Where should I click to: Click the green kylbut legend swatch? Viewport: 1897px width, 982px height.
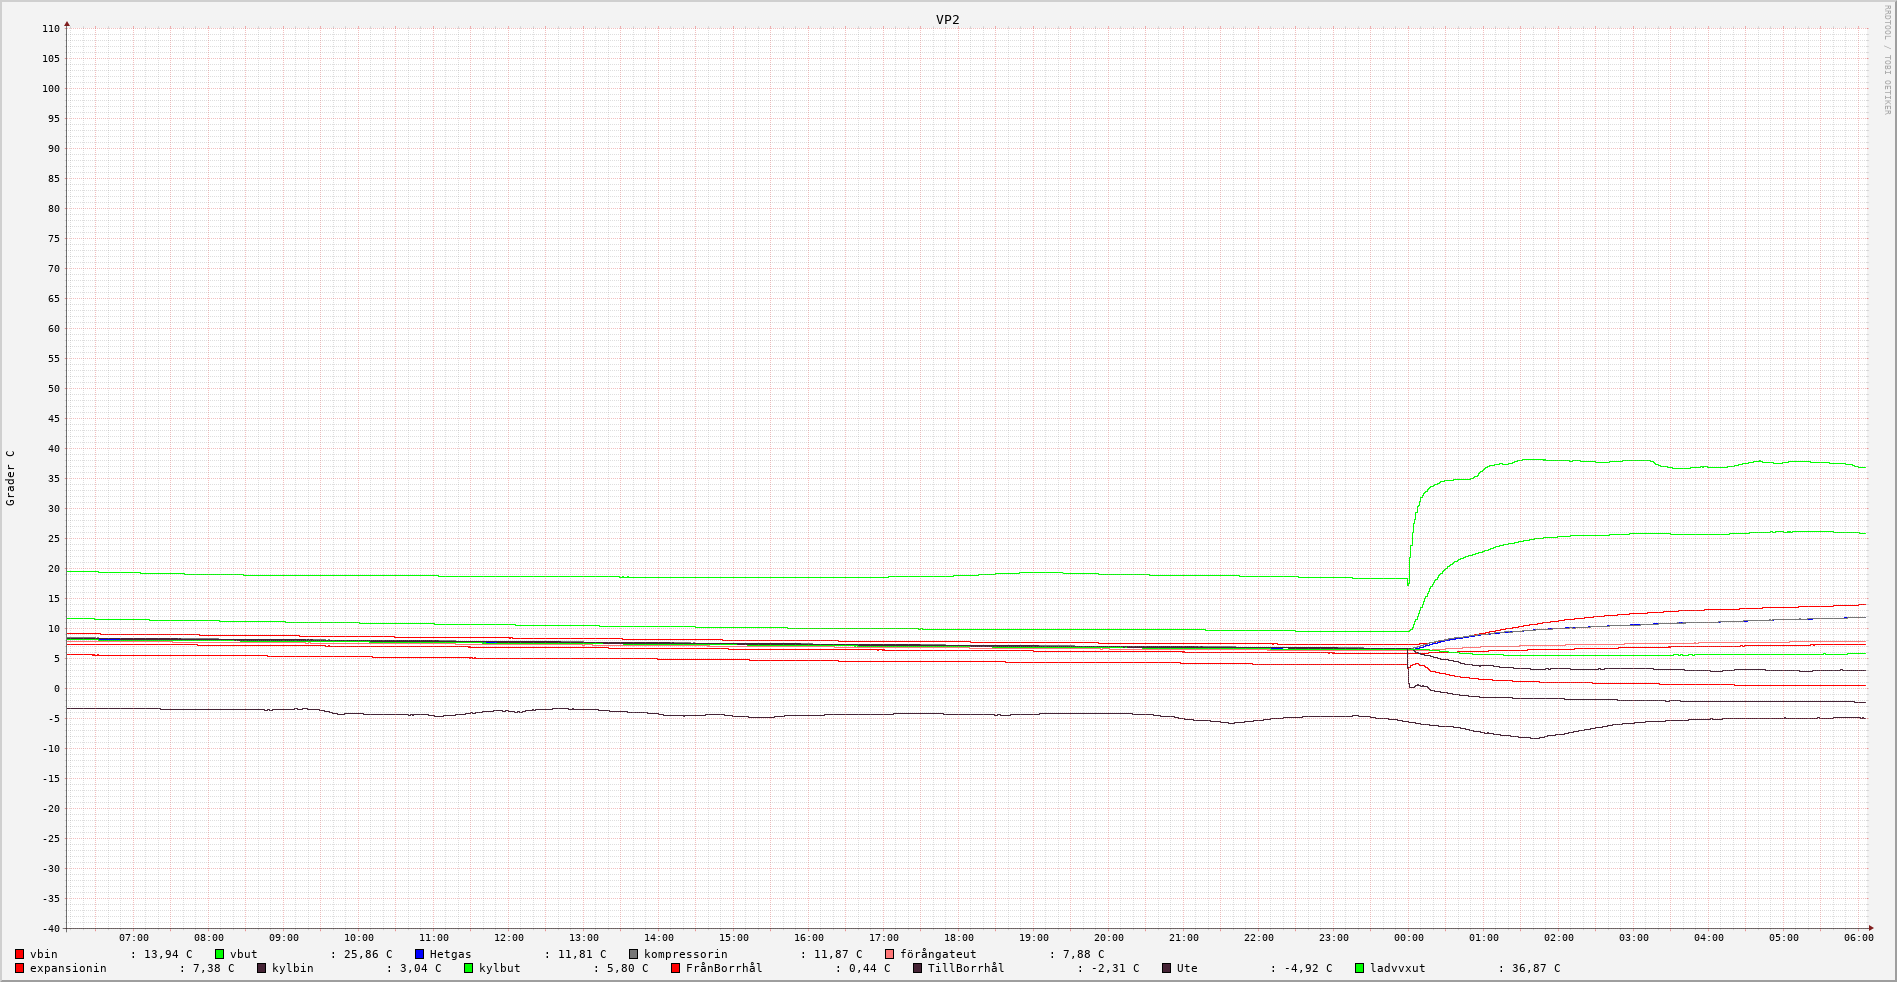coord(469,969)
